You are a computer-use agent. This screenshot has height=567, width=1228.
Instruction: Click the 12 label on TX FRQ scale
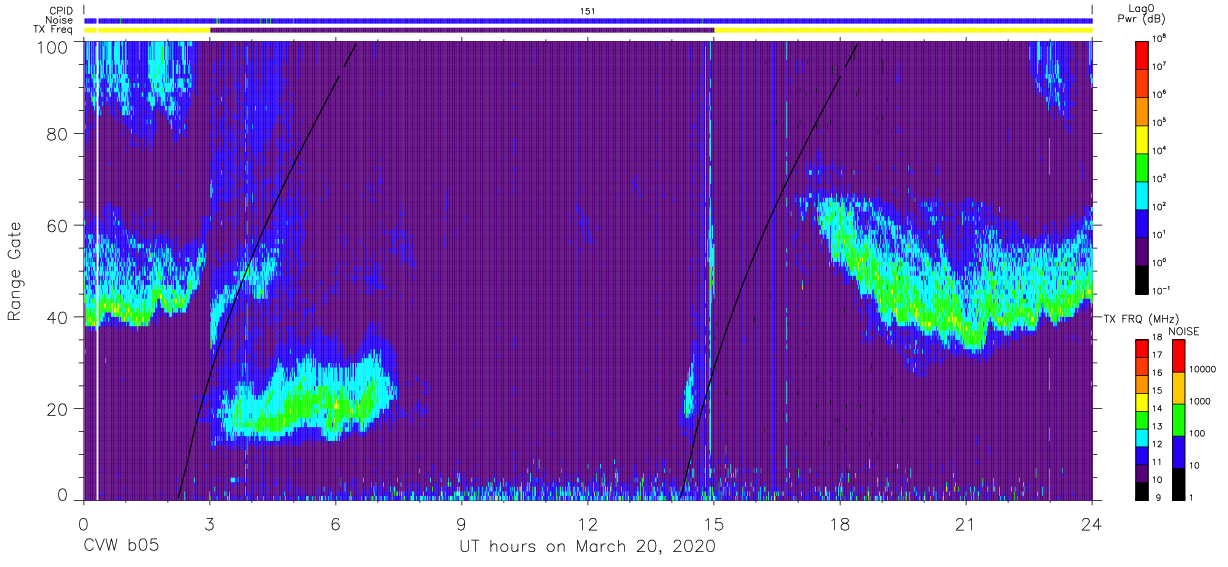point(1156,444)
